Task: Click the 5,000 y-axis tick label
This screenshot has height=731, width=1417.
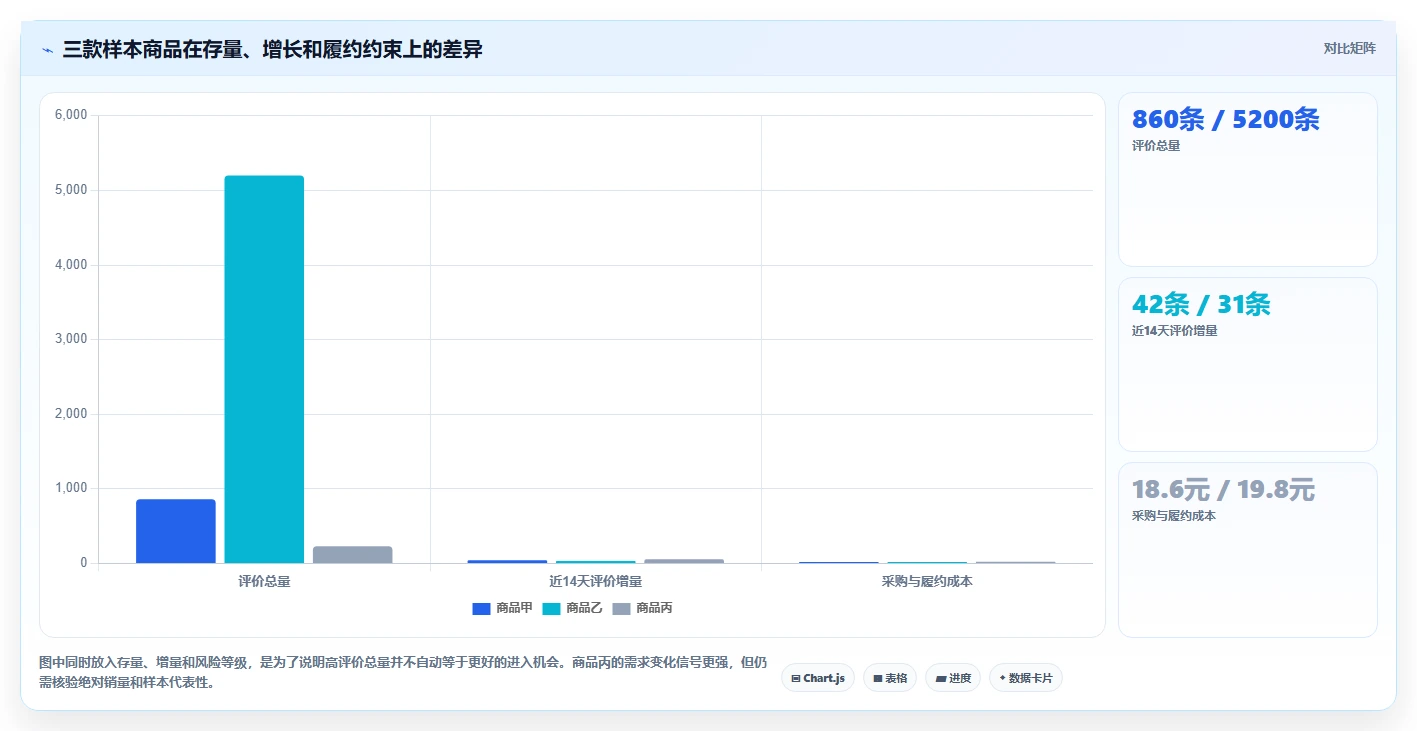Action: click(x=71, y=190)
